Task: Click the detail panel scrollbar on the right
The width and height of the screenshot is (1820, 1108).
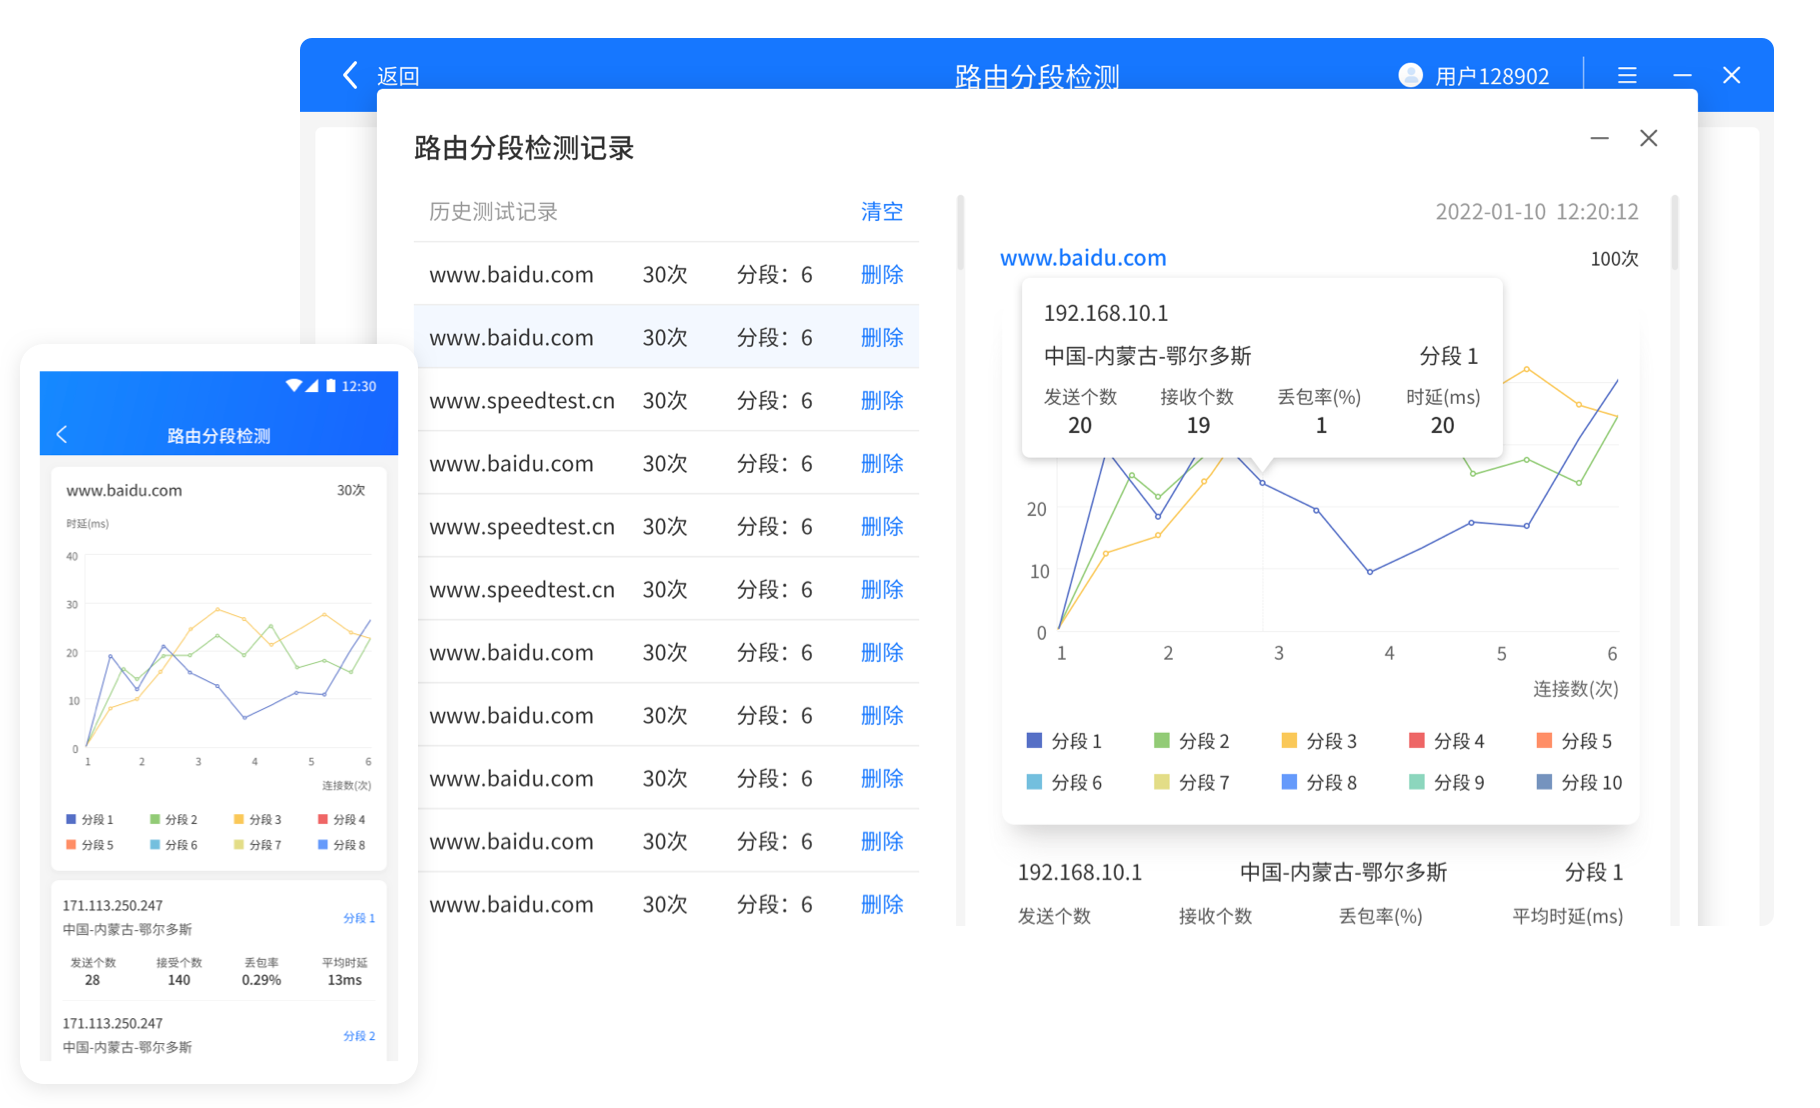Action: [x=1674, y=233]
